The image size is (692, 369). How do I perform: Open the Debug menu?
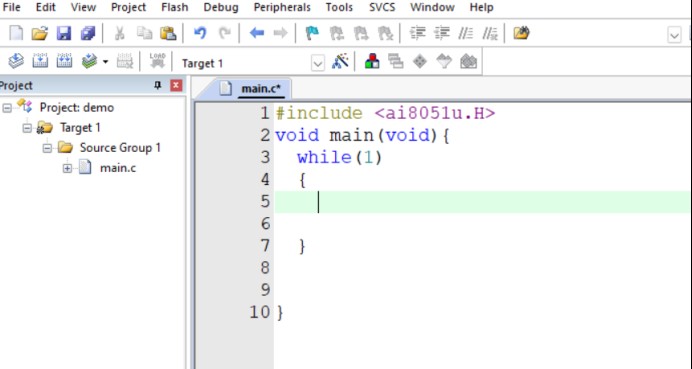(x=221, y=8)
